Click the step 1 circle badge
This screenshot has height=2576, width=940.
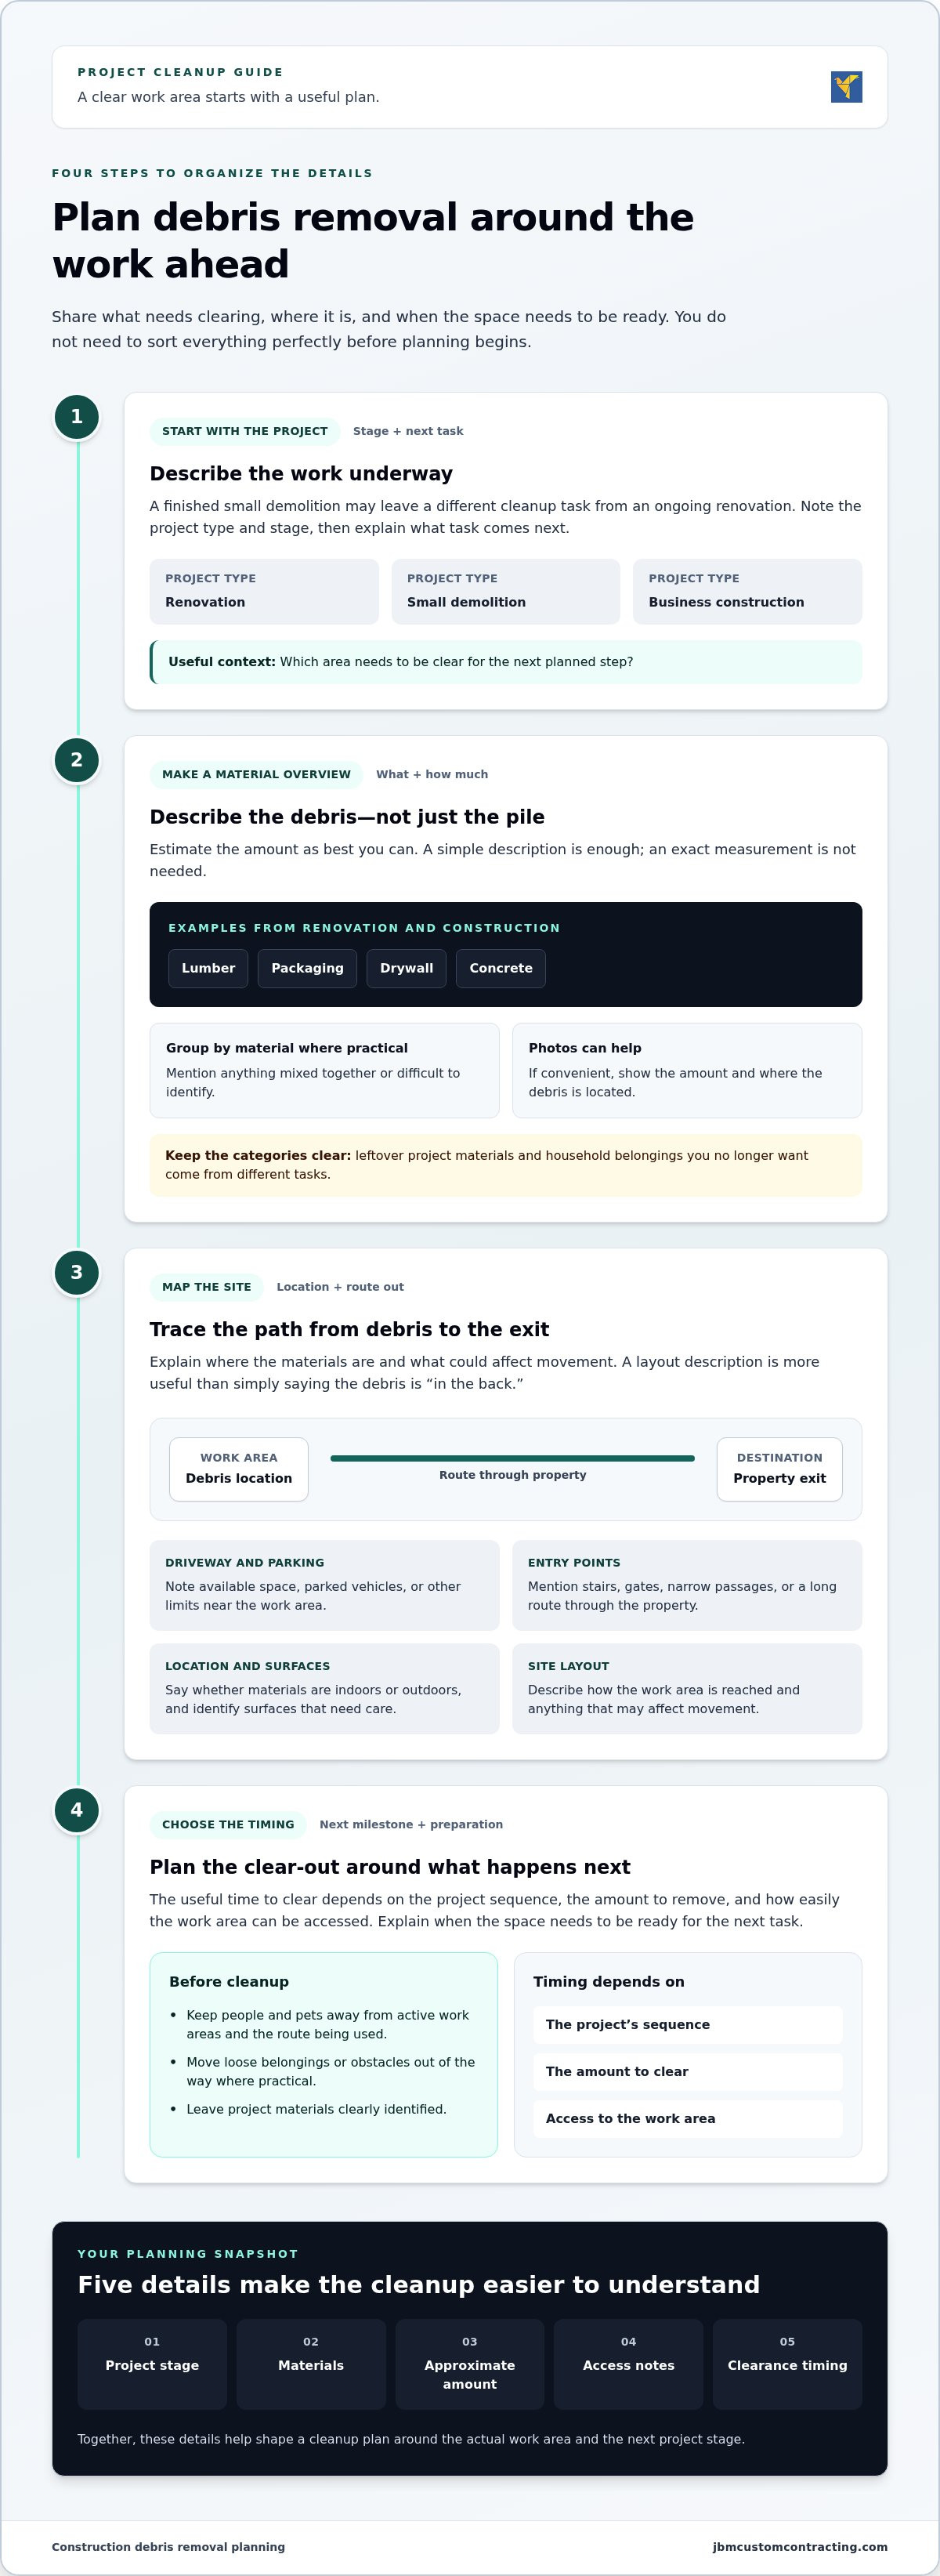77,417
